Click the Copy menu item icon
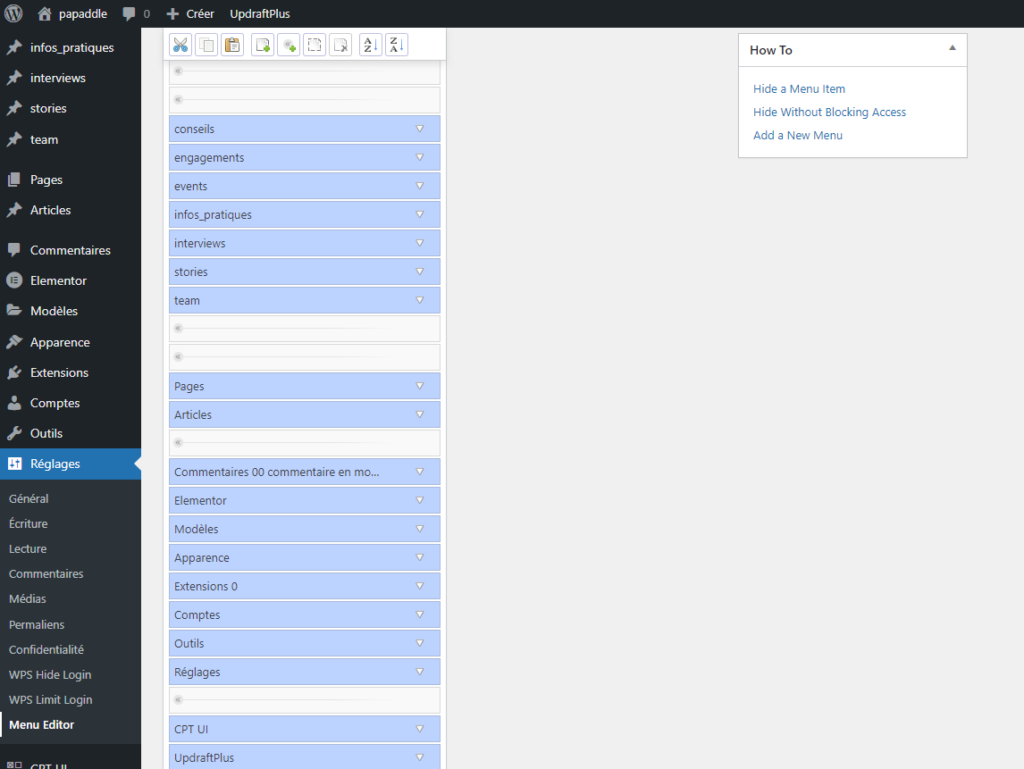 pyautogui.click(x=206, y=45)
